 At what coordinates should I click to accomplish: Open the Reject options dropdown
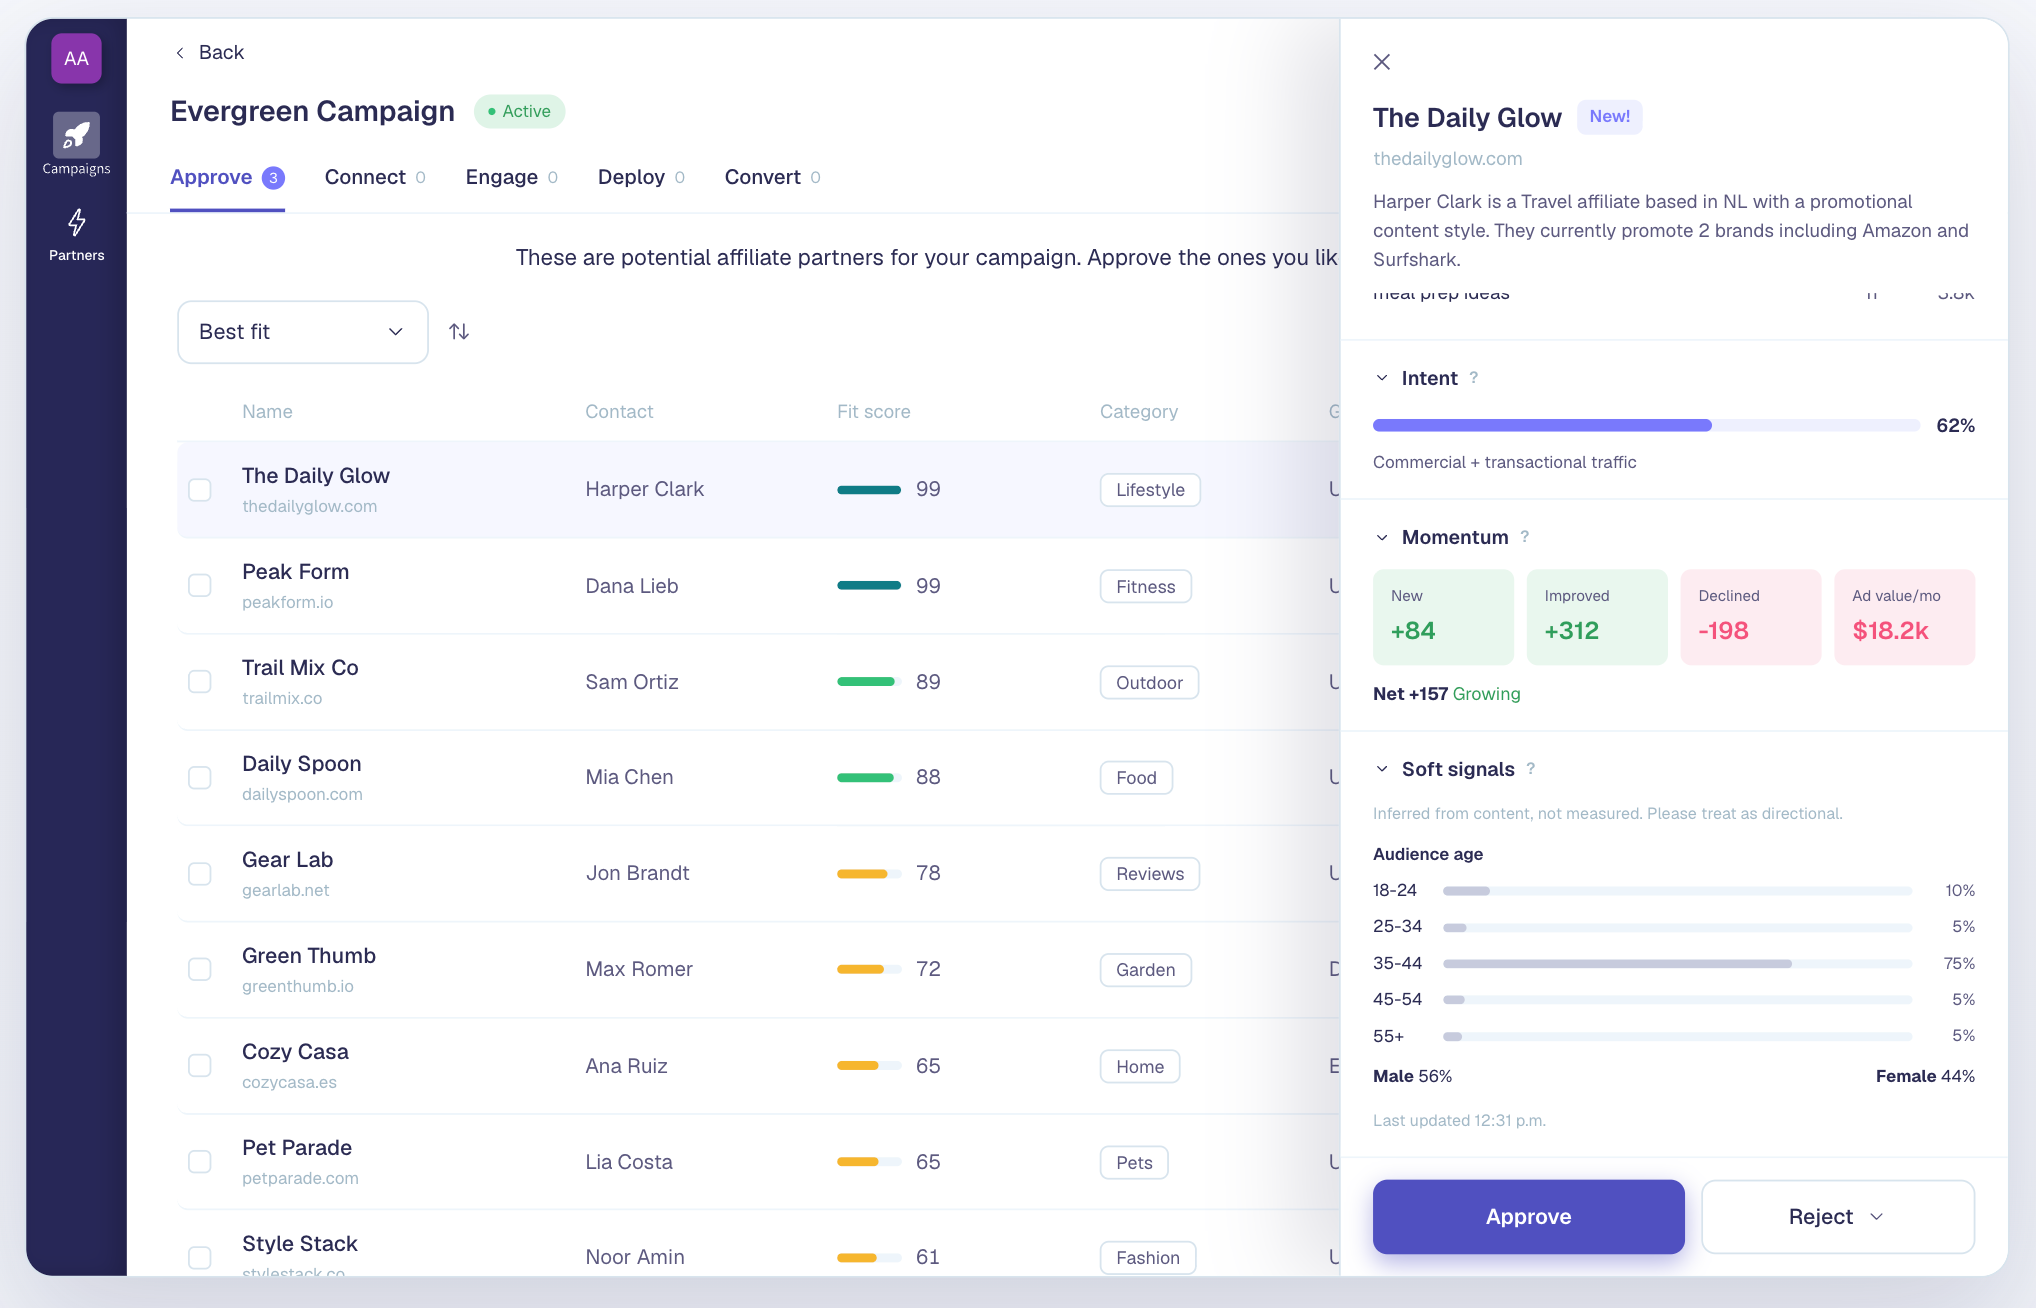[x=1838, y=1216]
